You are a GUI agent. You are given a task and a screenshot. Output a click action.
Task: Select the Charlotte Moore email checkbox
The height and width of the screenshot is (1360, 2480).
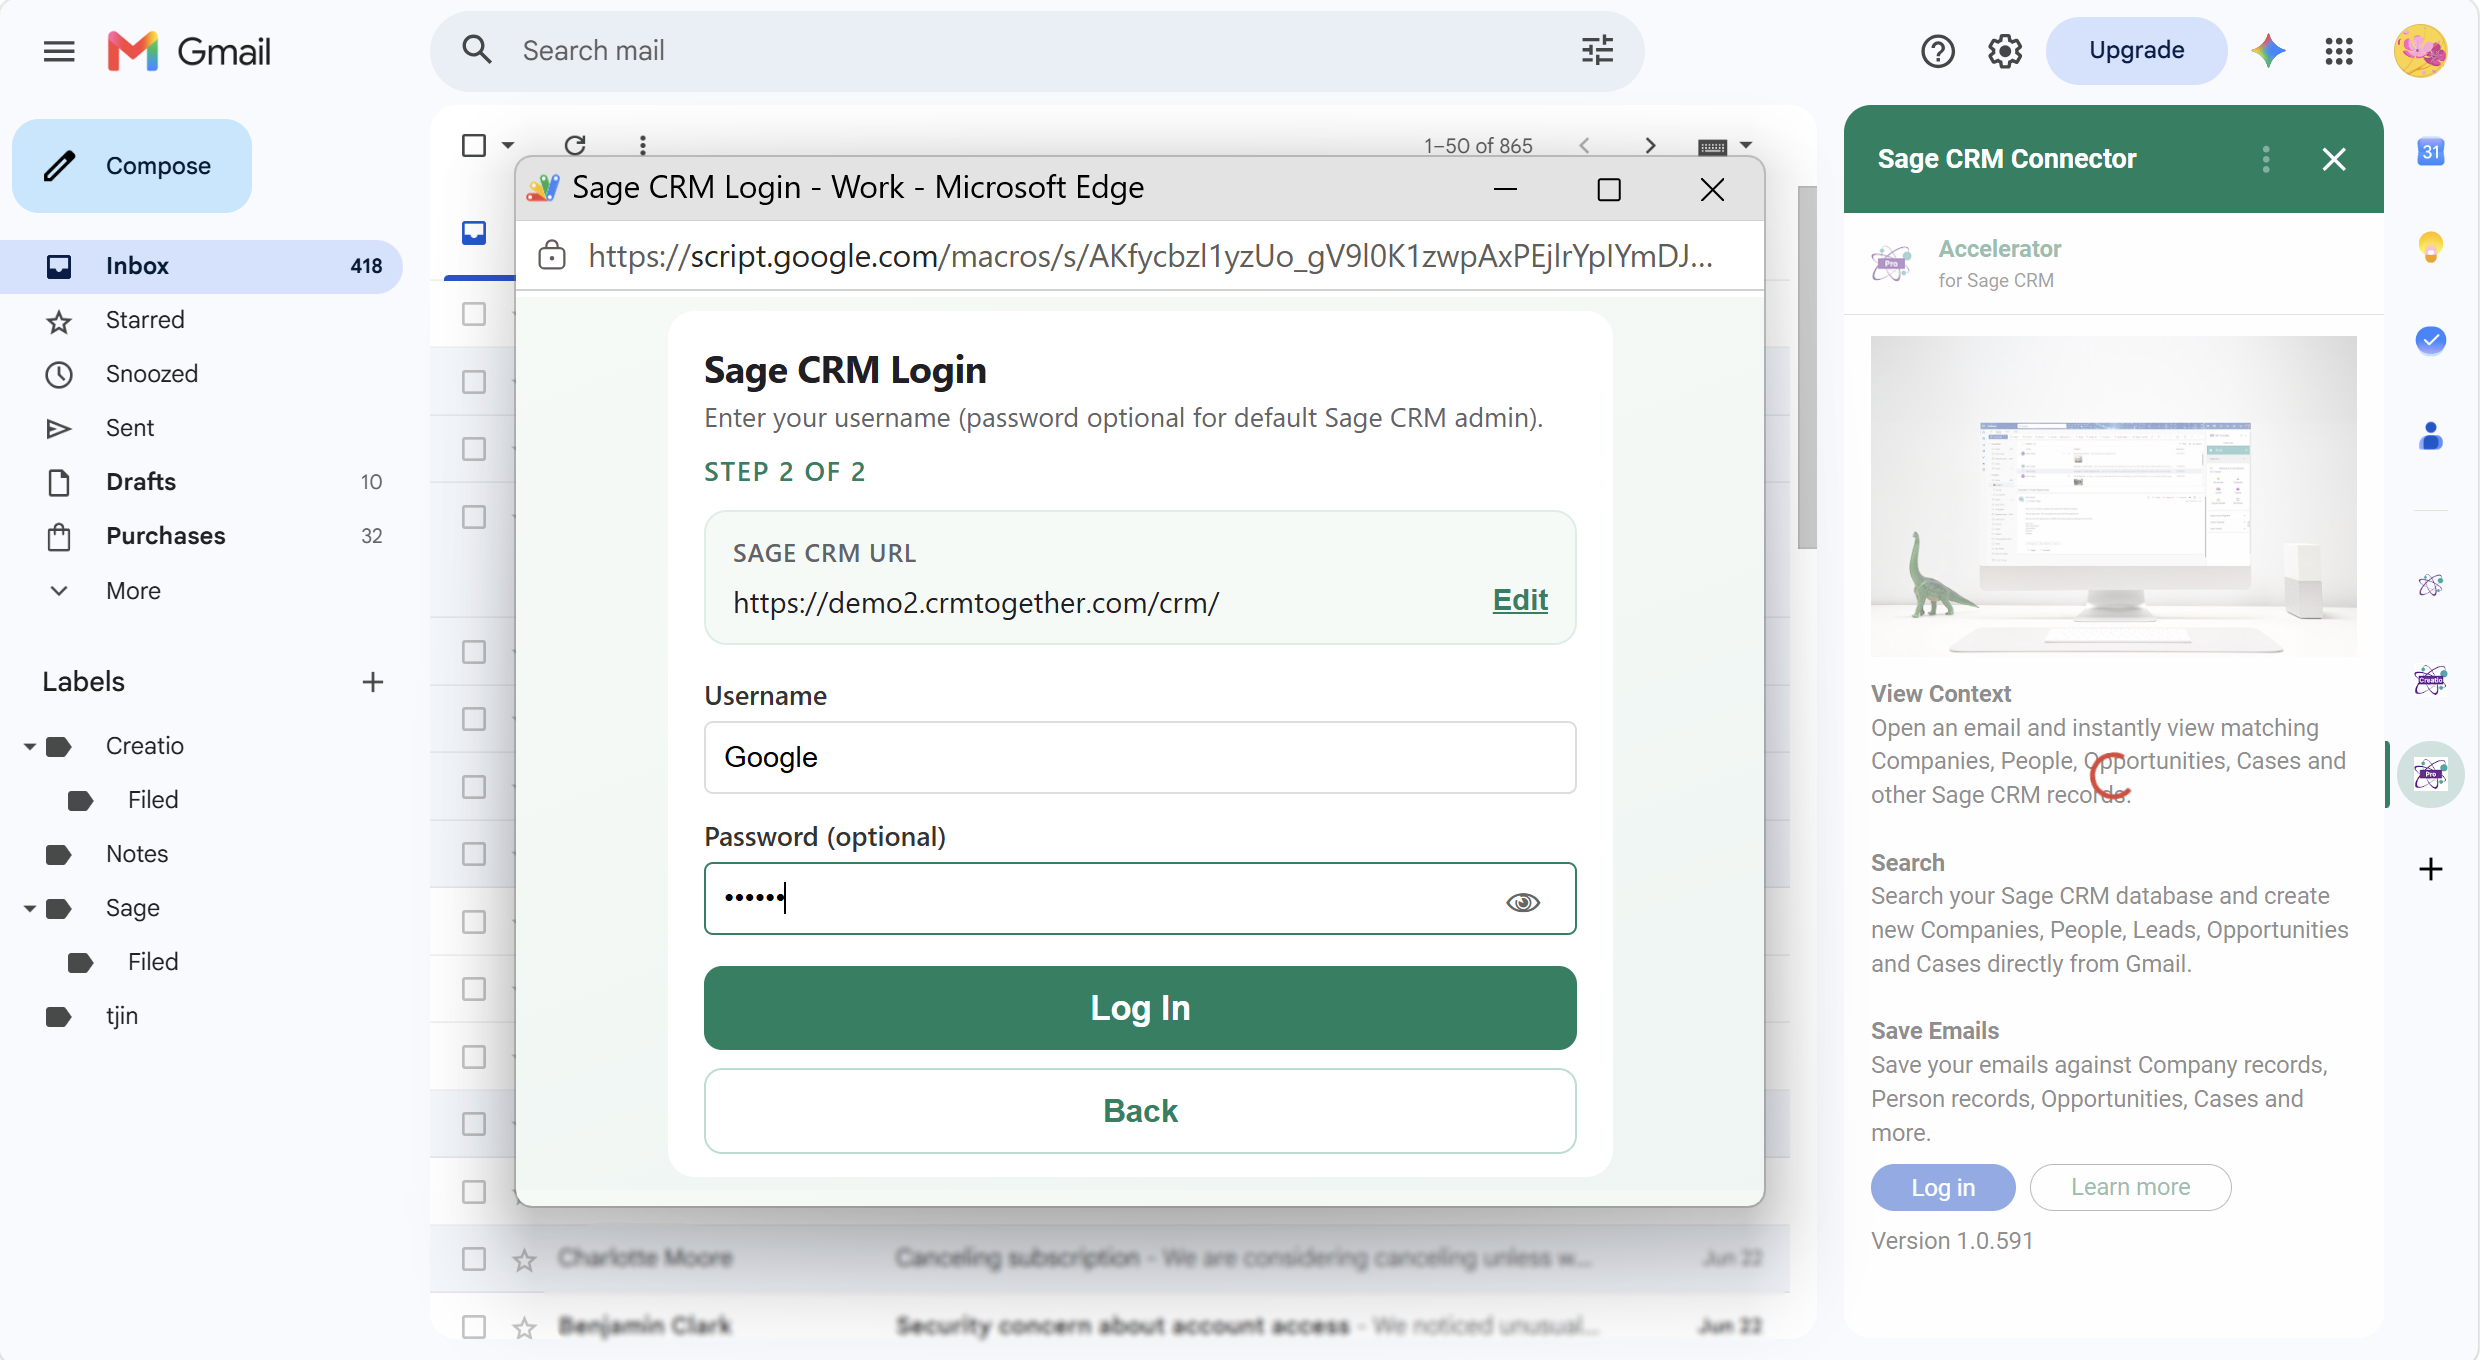click(474, 1259)
